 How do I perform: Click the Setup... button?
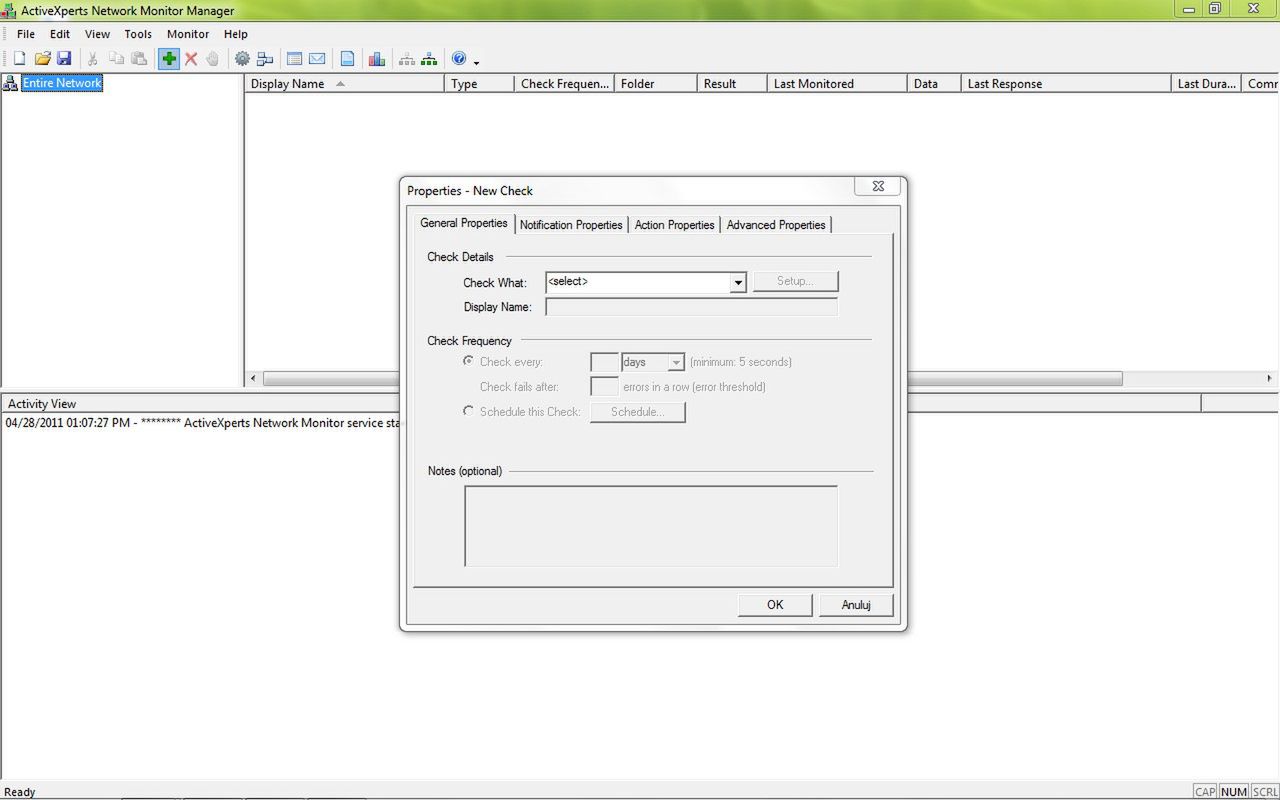click(795, 281)
